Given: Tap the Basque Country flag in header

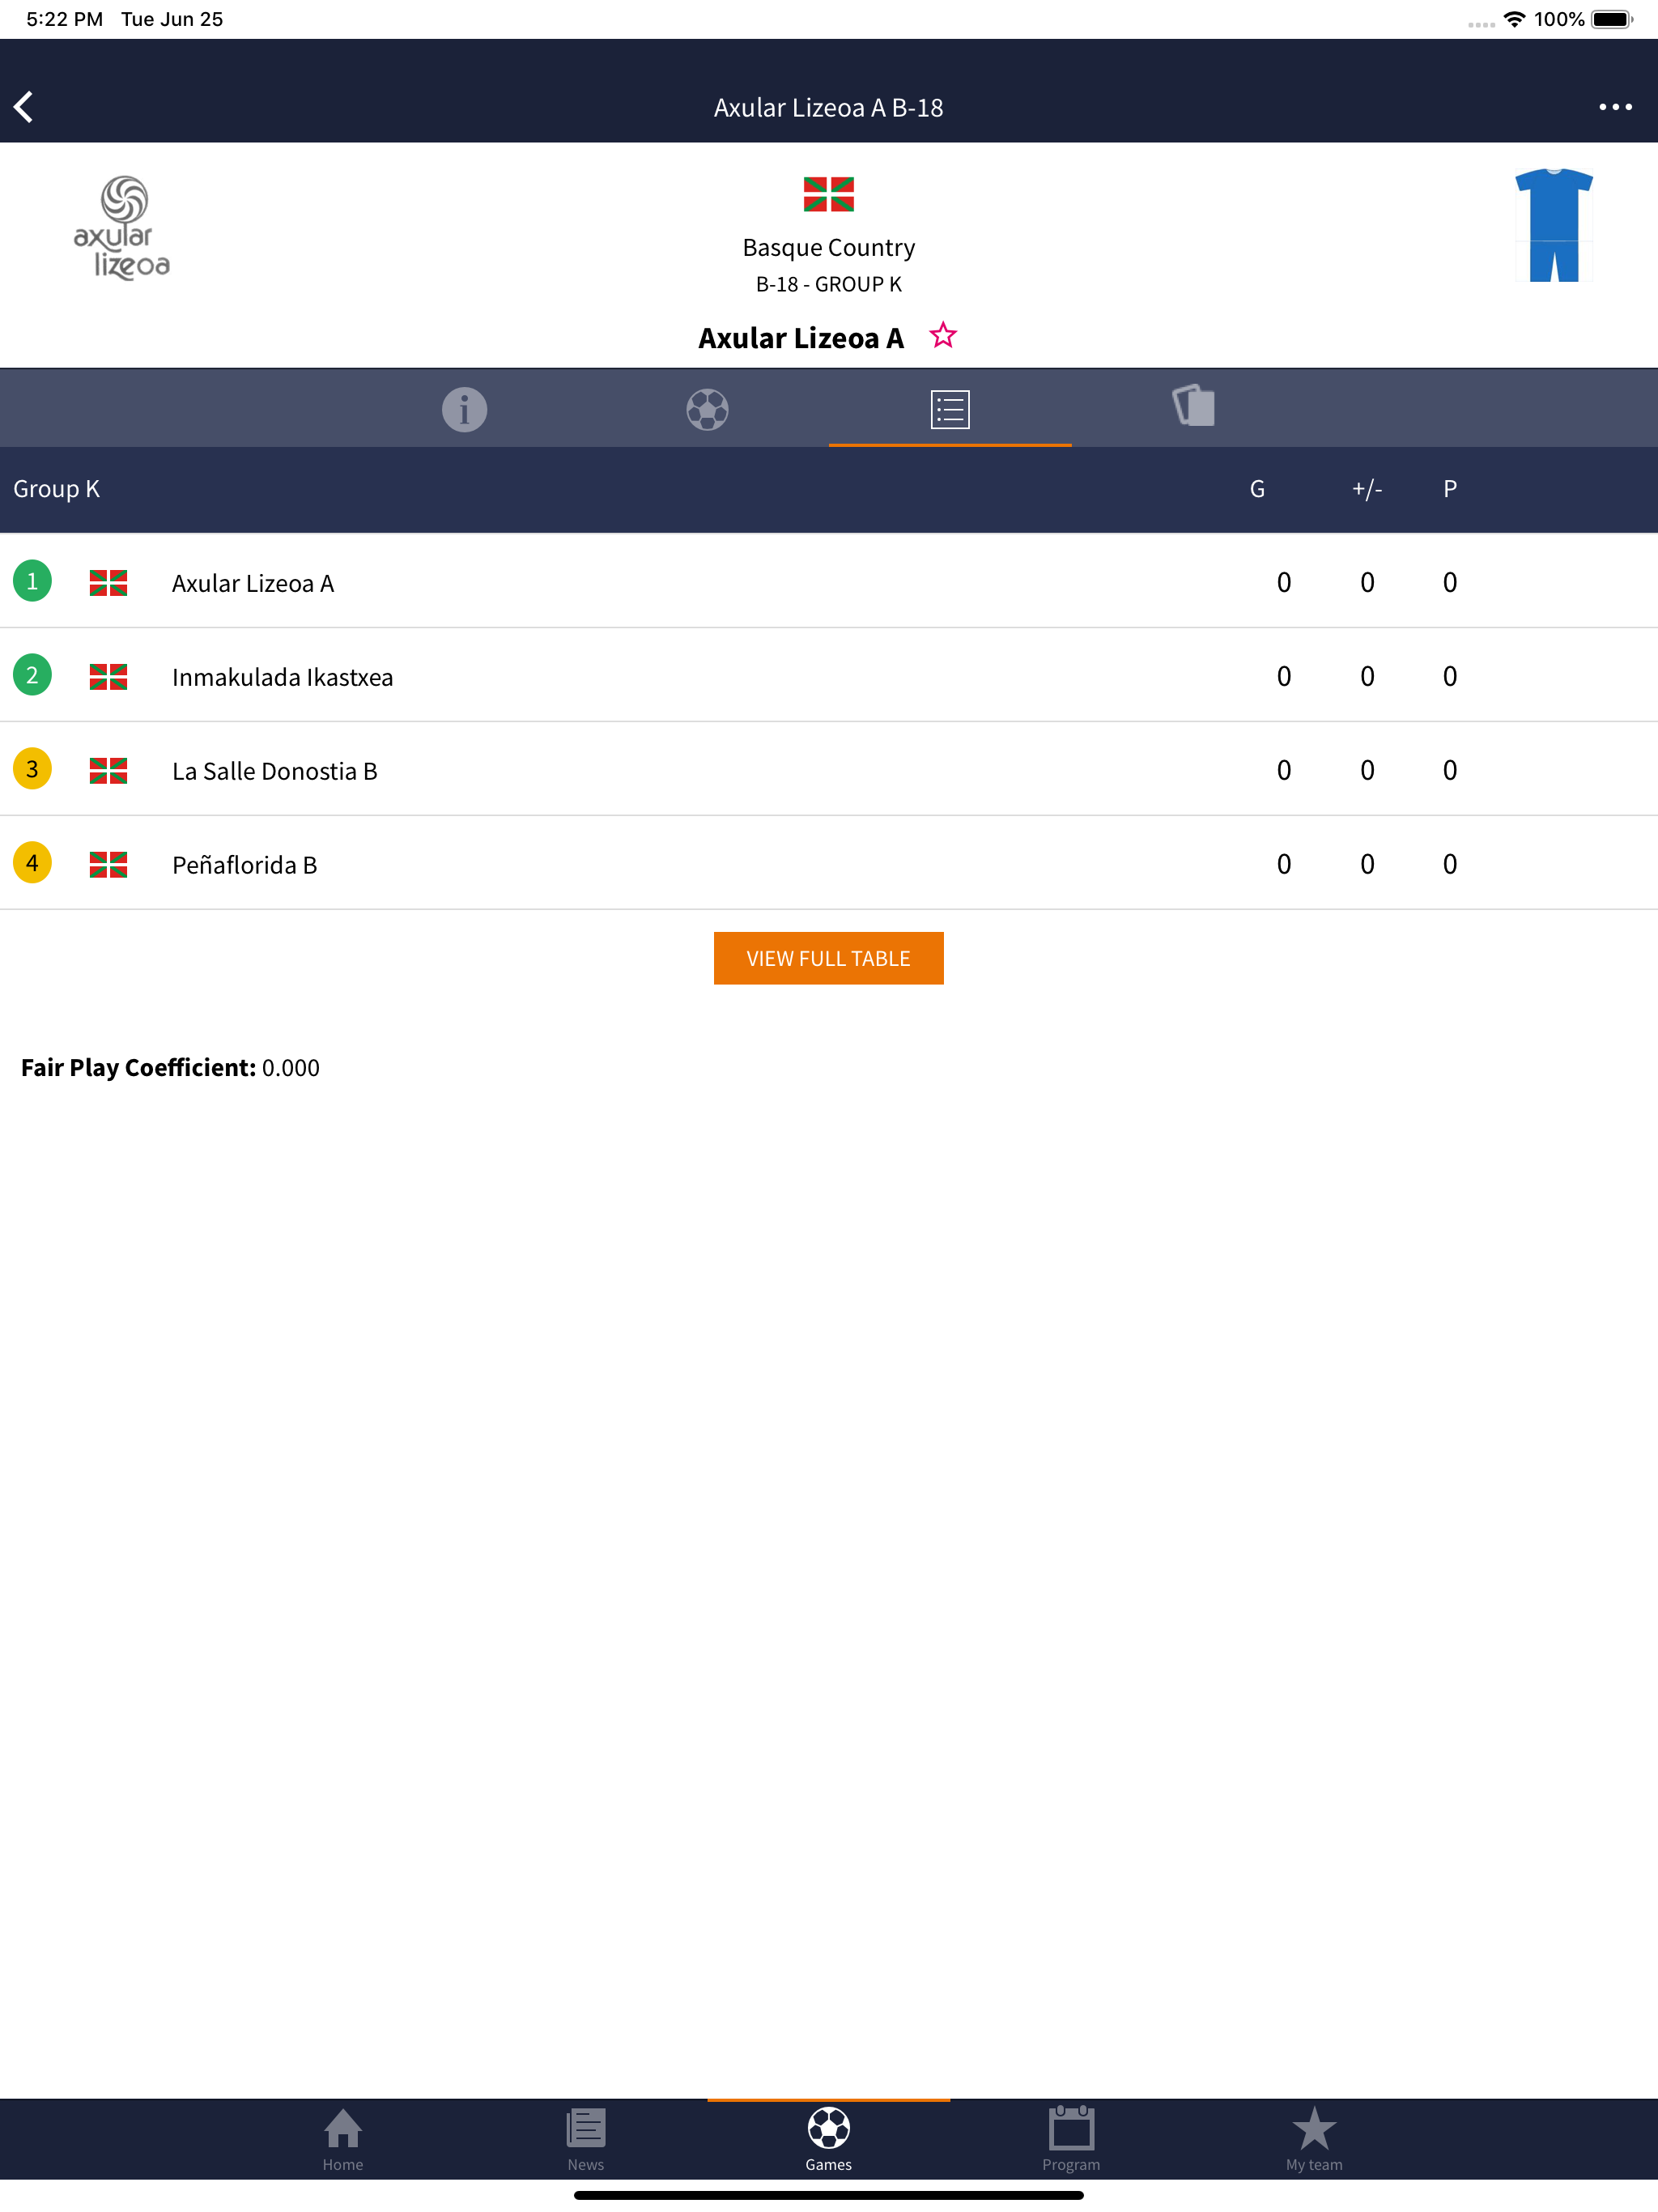Looking at the screenshot, I should click(x=828, y=194).
